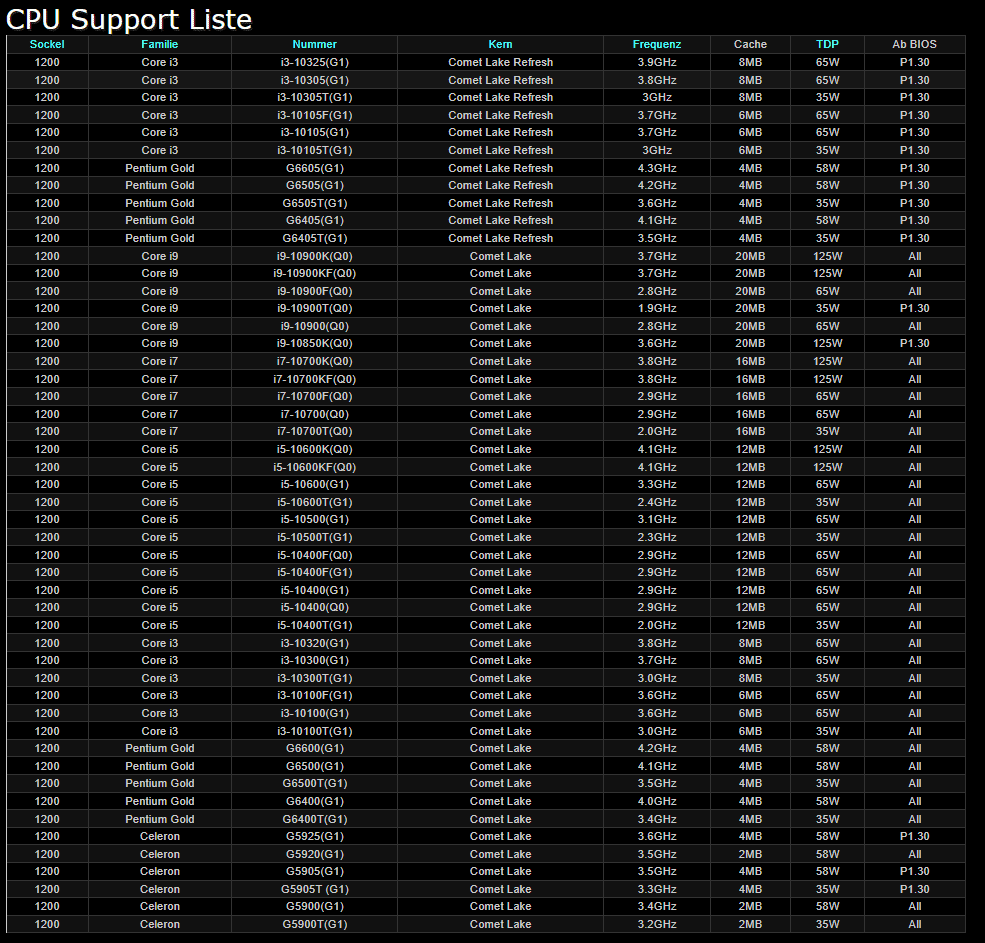Select the G5920(G1) cell

[x=314, y=854]
